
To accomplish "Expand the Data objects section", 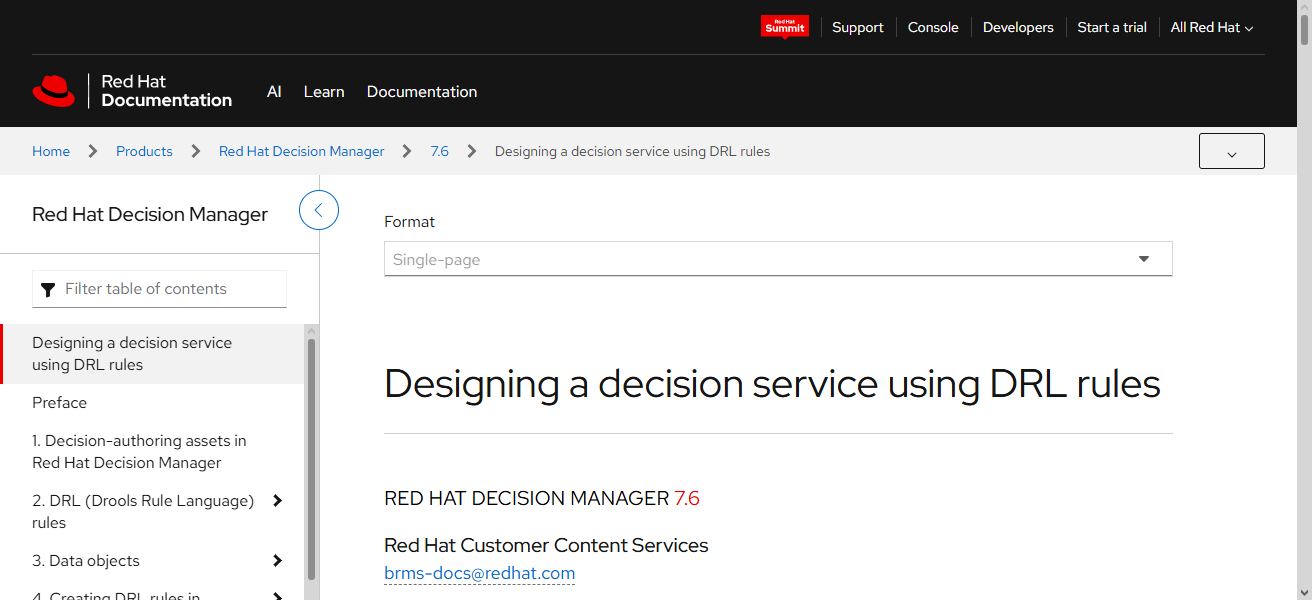I will [277, 560].
